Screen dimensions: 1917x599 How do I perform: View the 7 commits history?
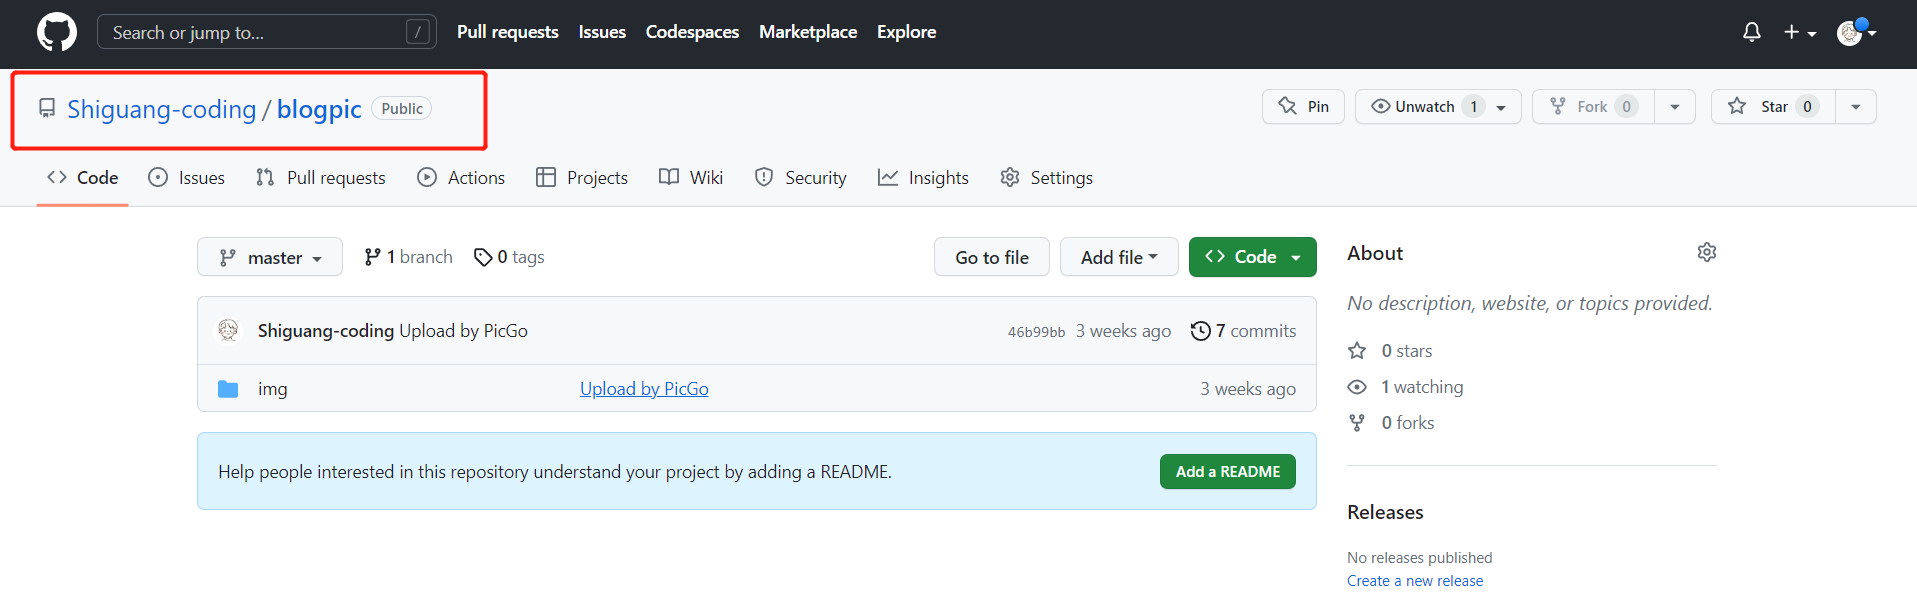[1243, 331]
